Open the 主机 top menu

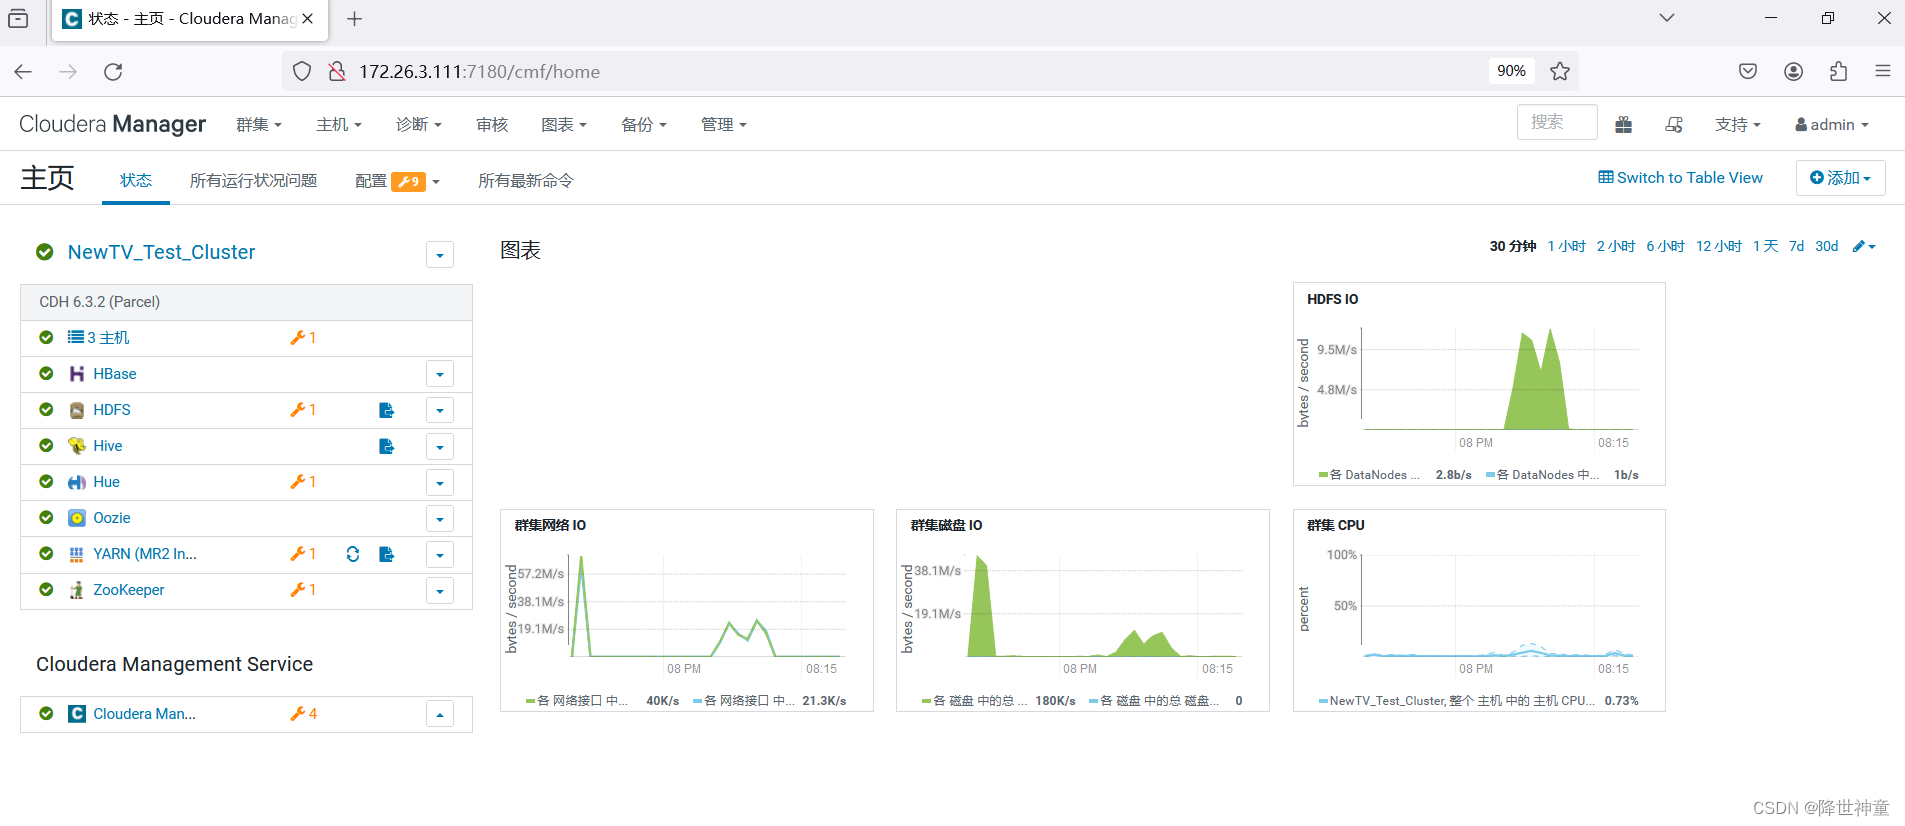[x=339, y=125]
